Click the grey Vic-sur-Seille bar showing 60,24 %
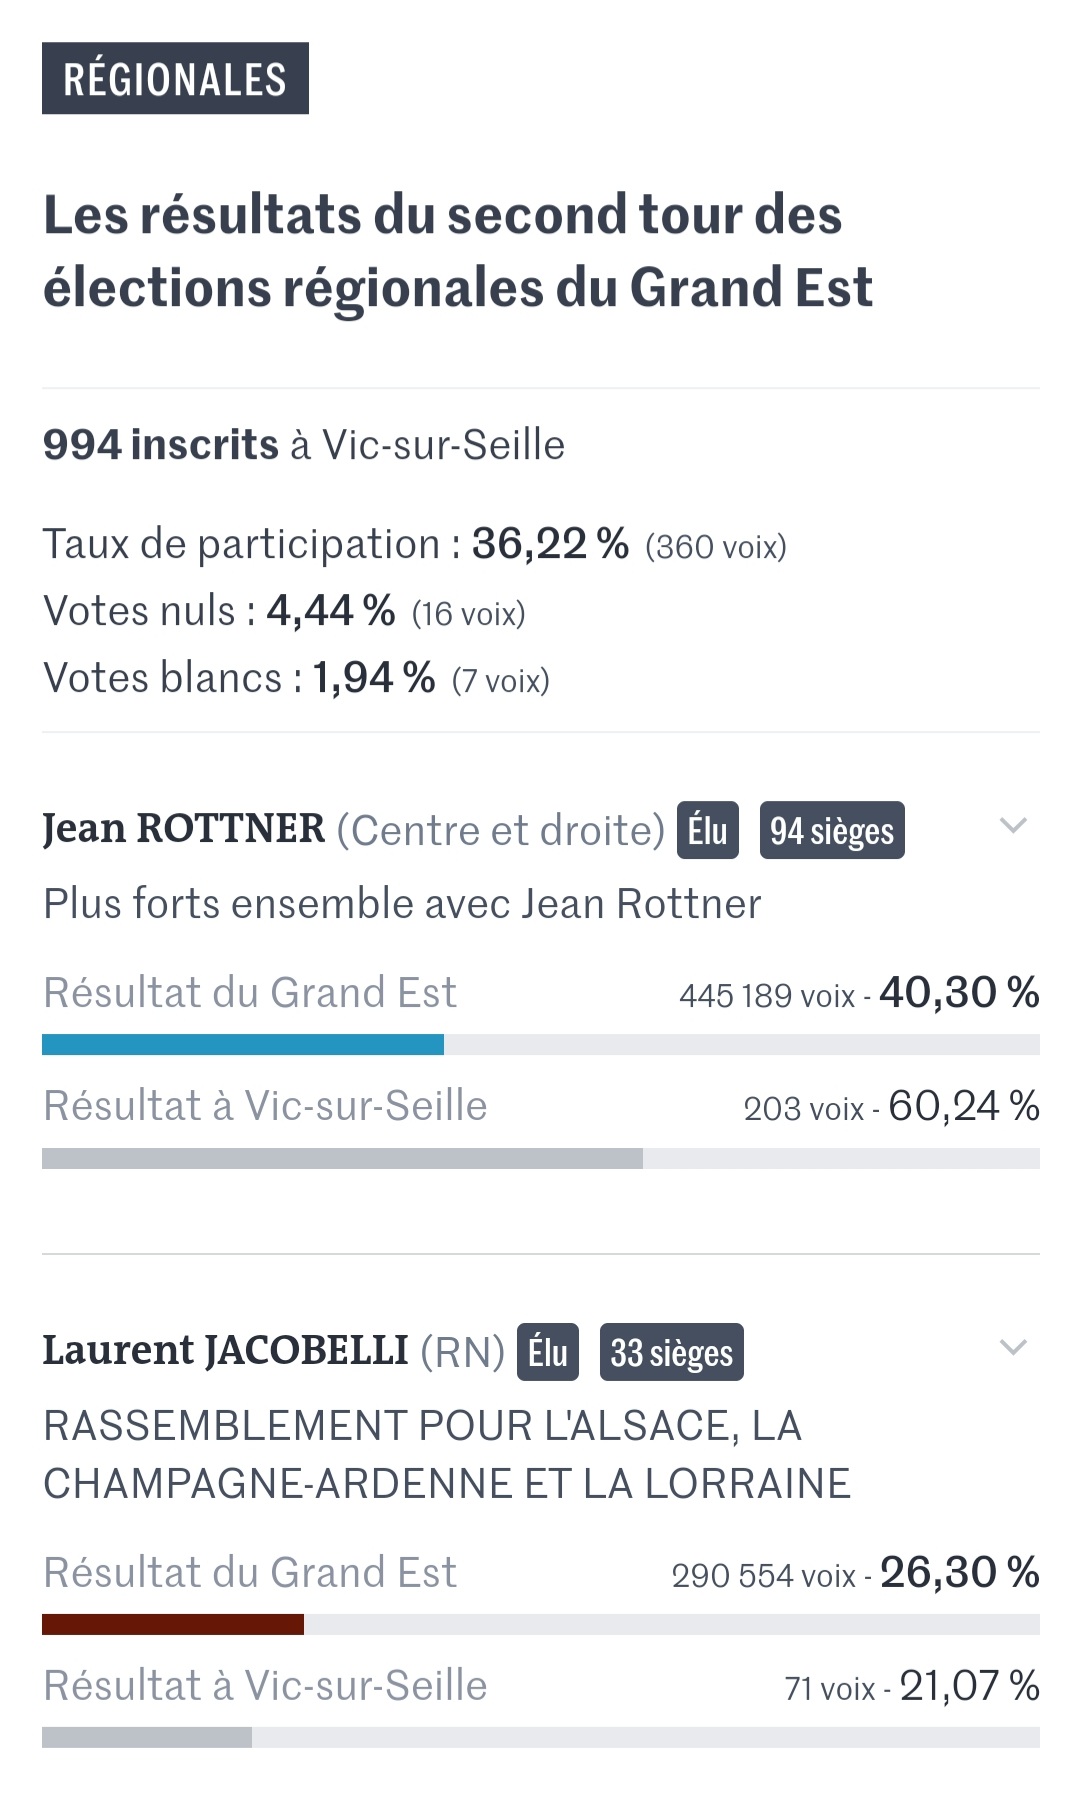This screenshot has height=1795, width=1080. tap(342, 1158)
